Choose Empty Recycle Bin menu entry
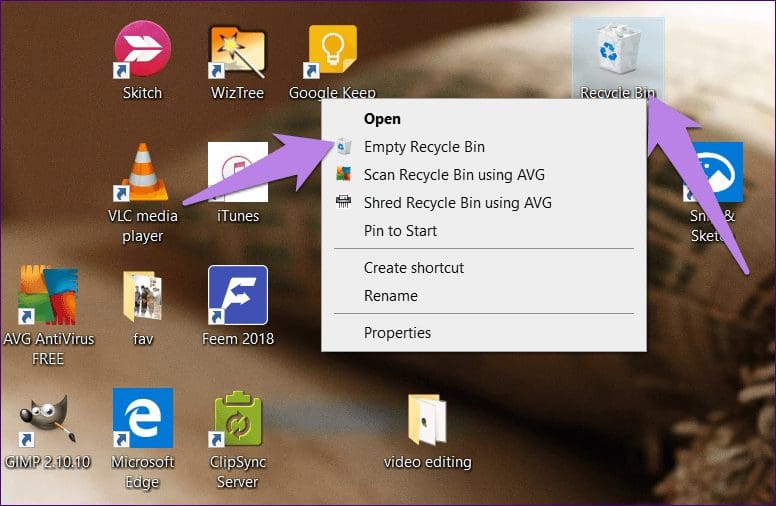The width and height of the screenshot is (776, 506). [x=424, y=147]
